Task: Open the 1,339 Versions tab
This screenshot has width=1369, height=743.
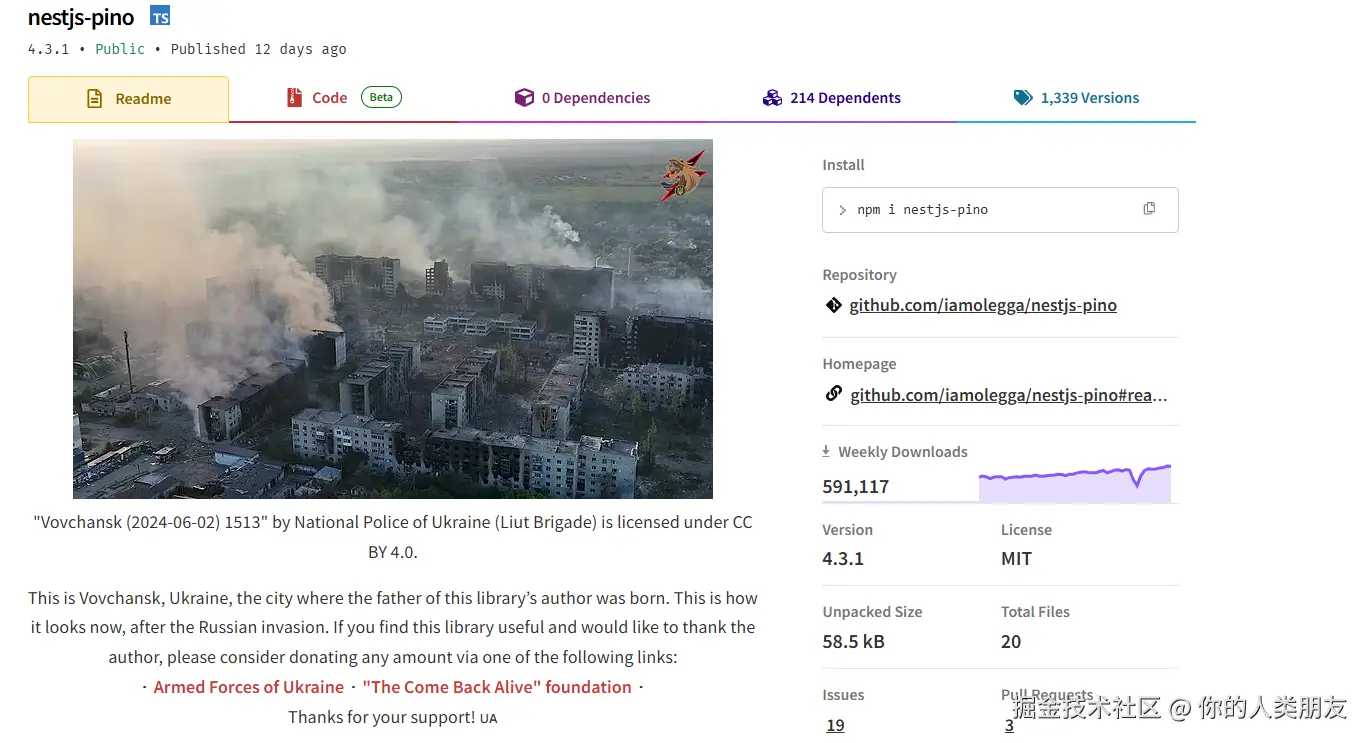Action: 1089,98
